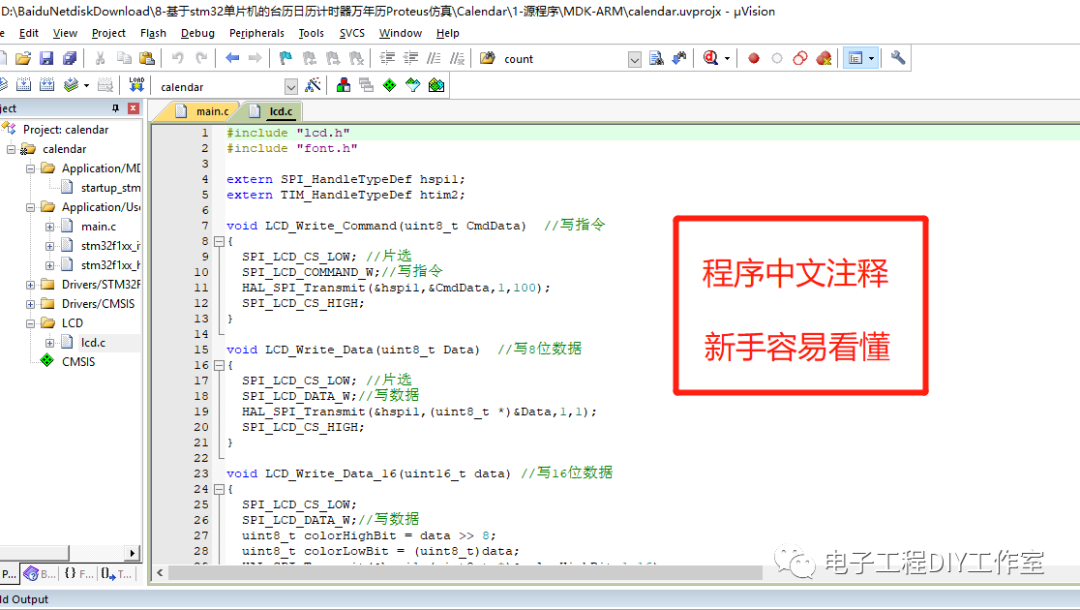Switch to the Books tab in project panel
The height and width of the screenshot is (610, 1080).
tap(39, 574)
